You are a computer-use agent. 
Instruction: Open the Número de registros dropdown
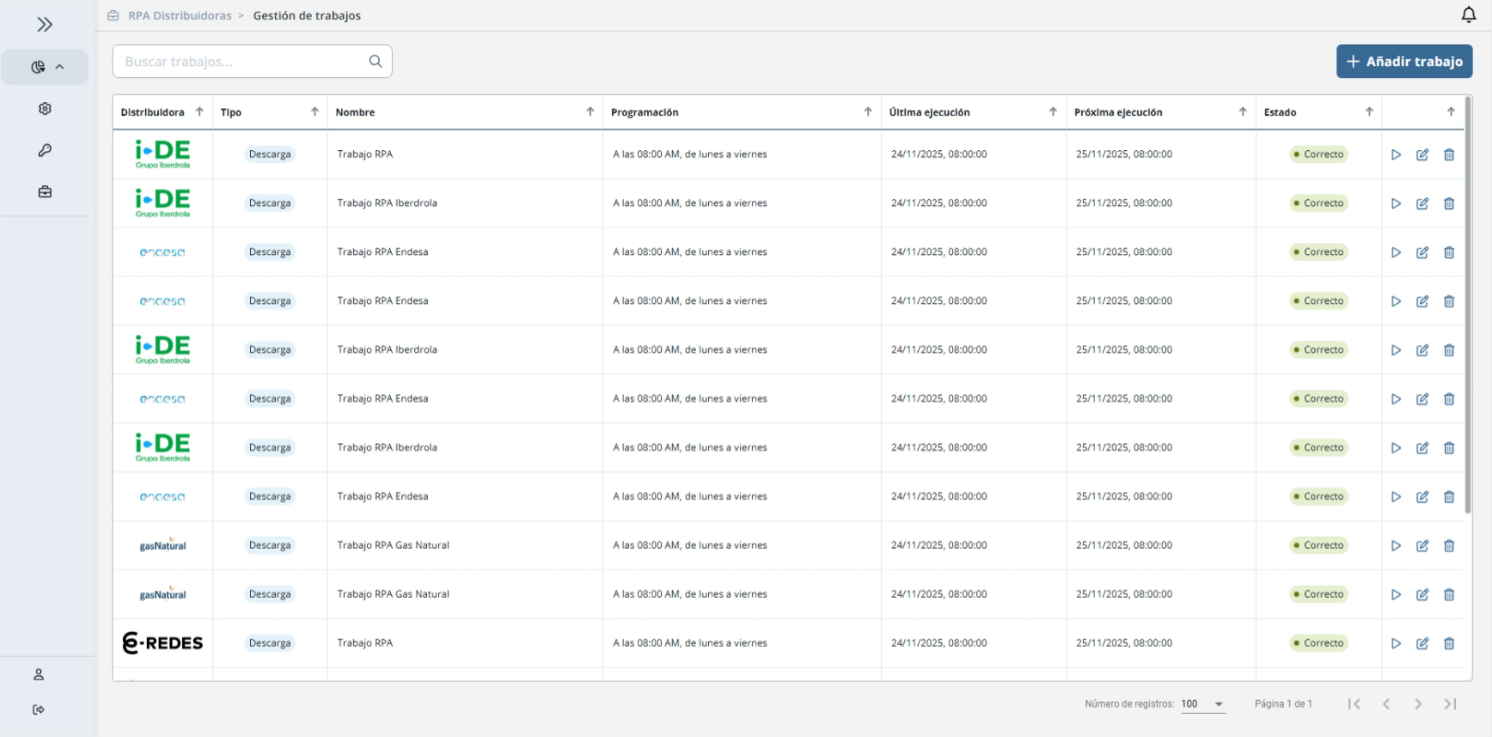coord(1203,704)
